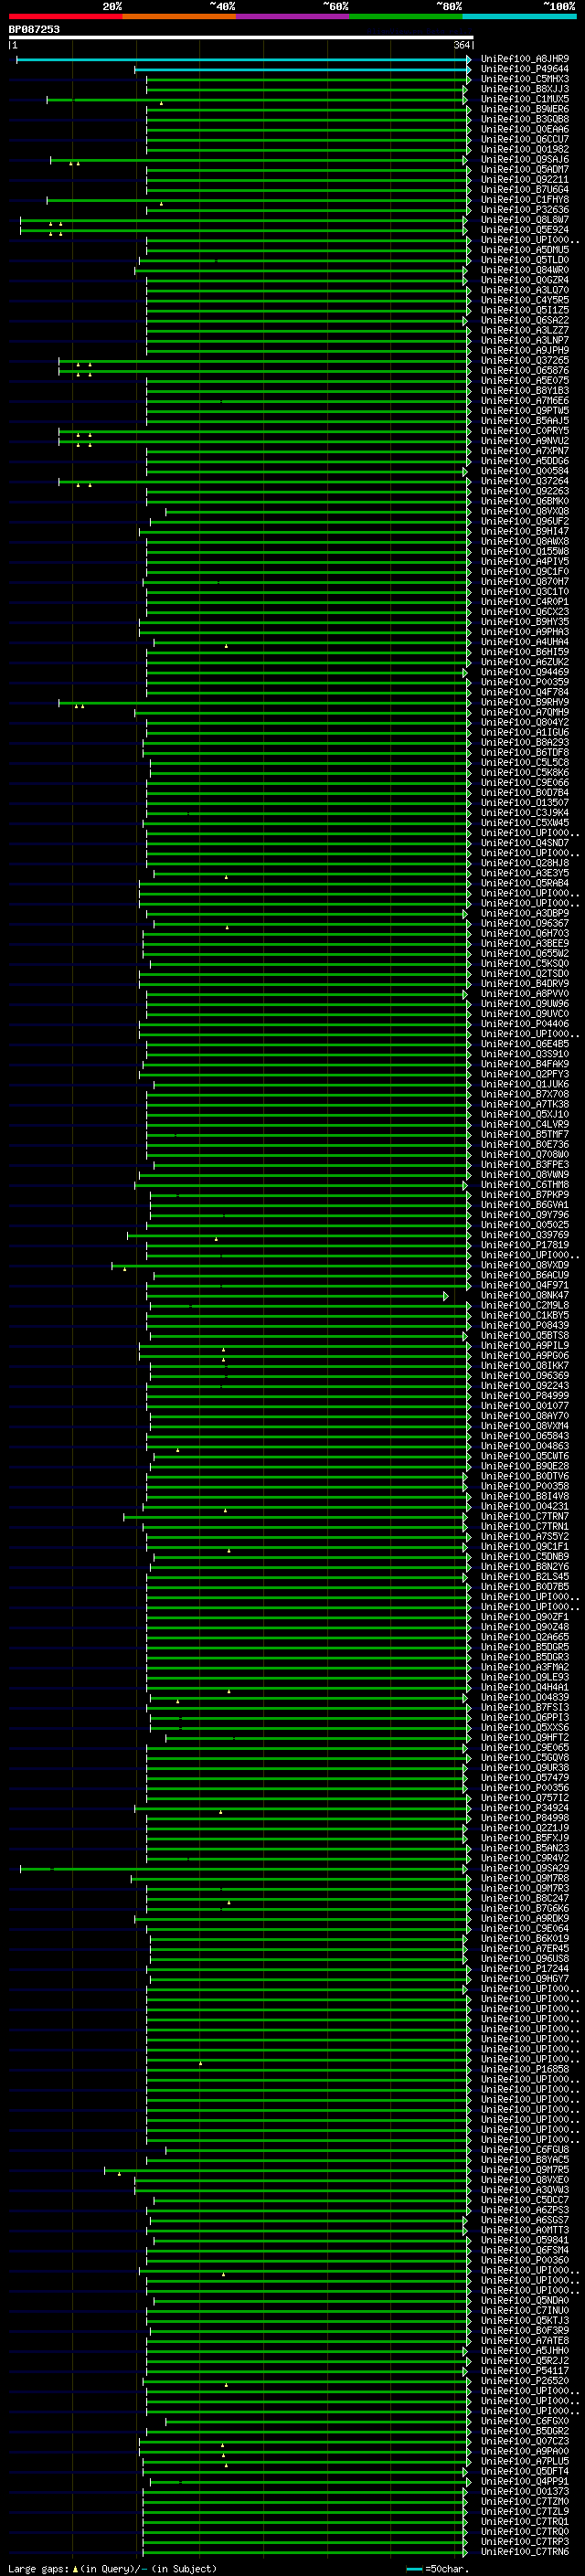Select hit label UniRef100_Q84WR0
Screen dimensions: 585x2576
point(525,270)
